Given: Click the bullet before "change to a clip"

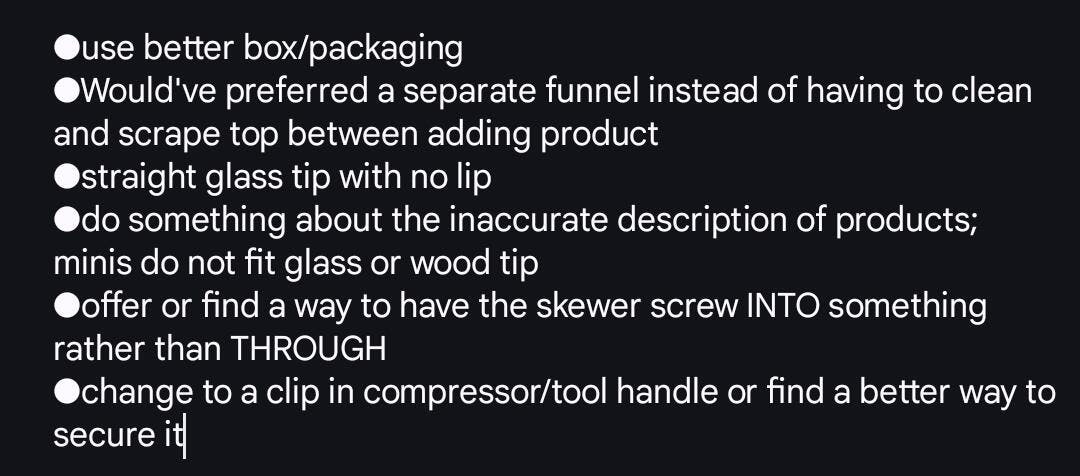Looking at the screenshot, I should tap(67, 392).
